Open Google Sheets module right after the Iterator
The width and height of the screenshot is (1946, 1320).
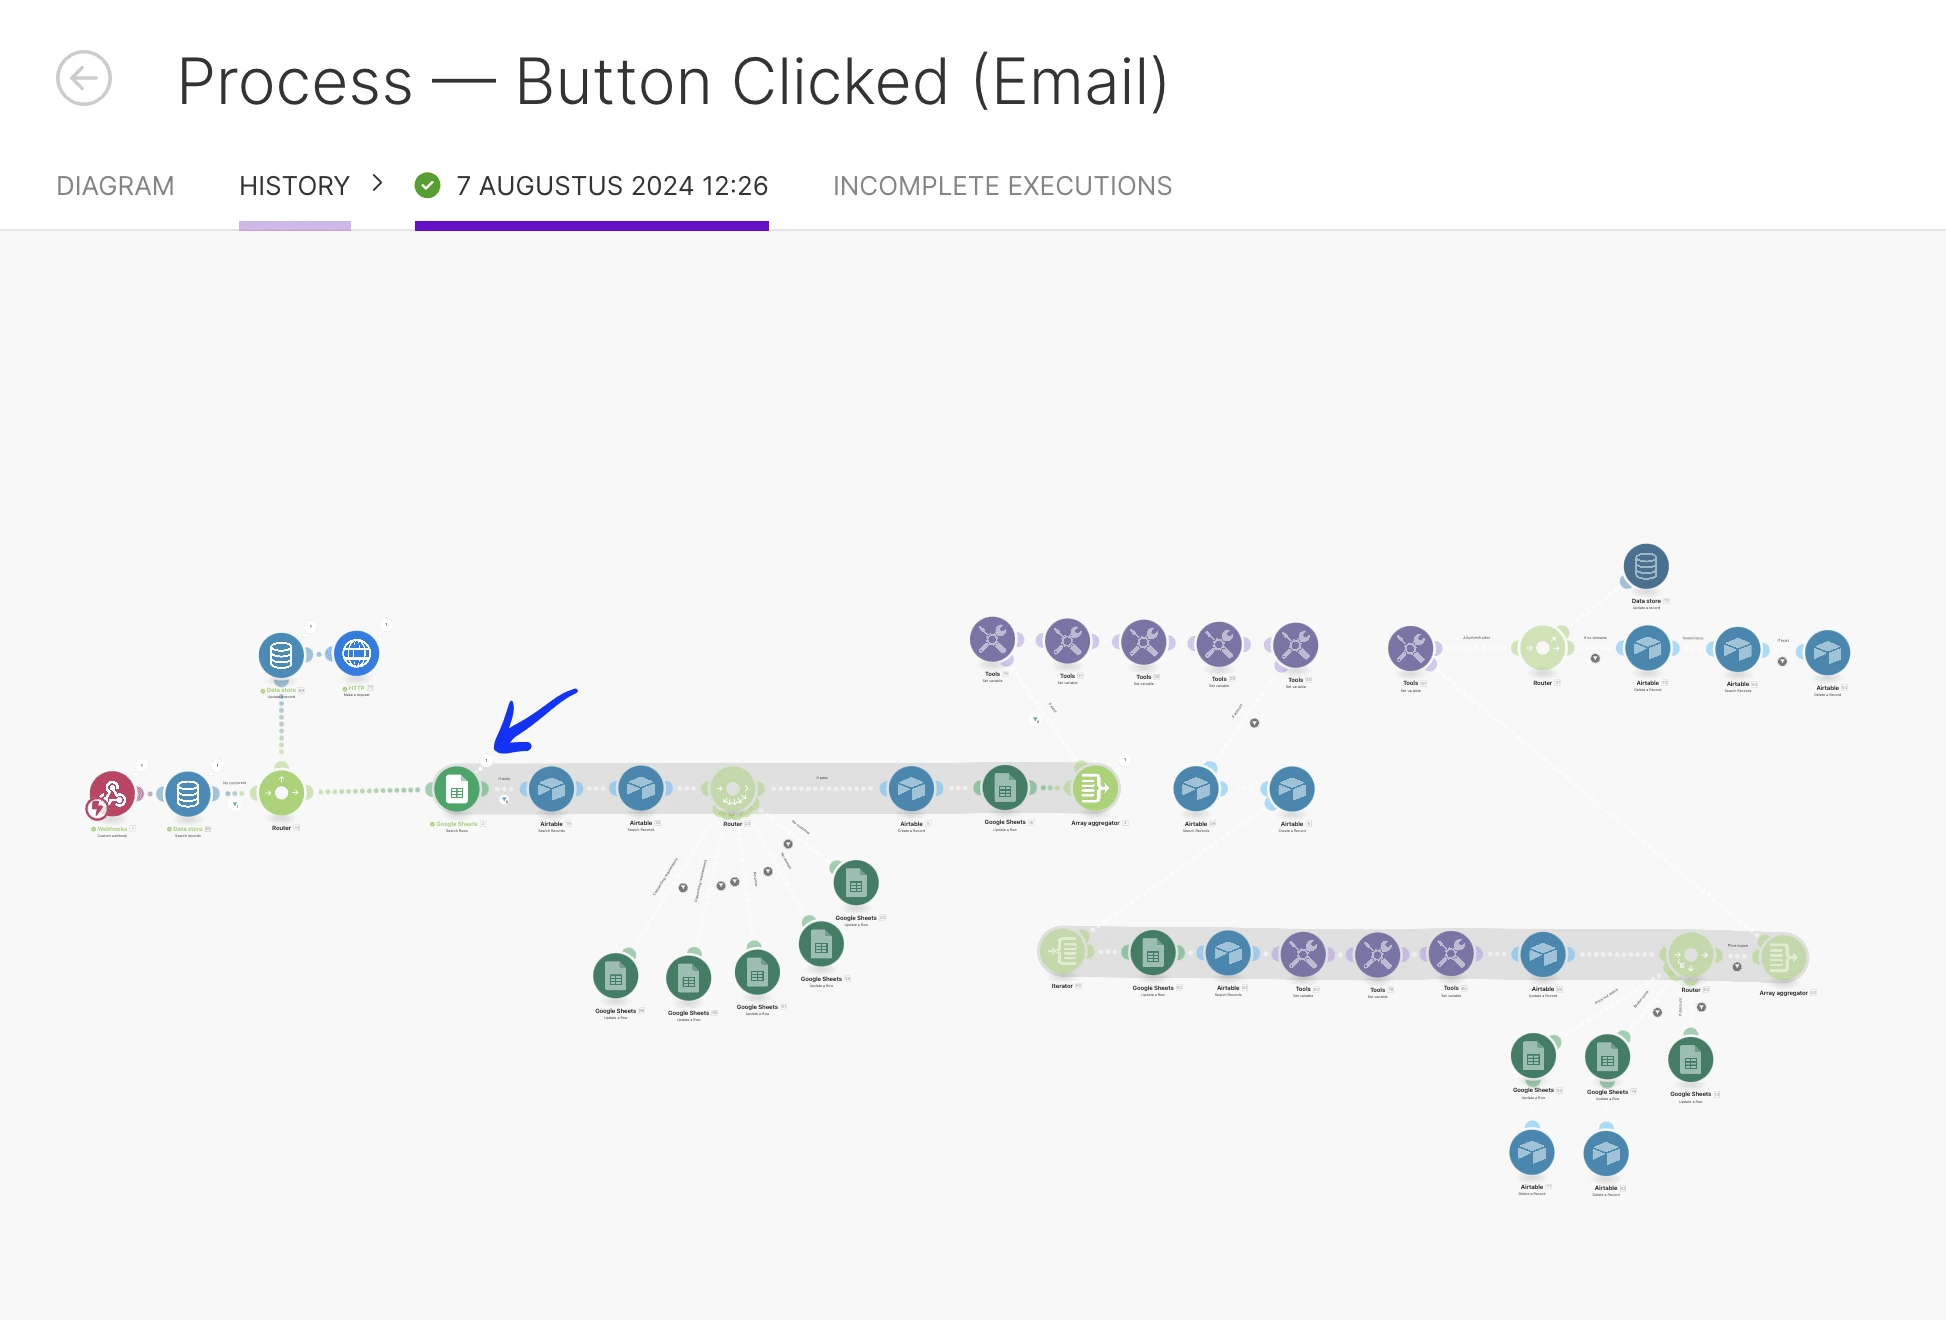[x=1153, y=954]
